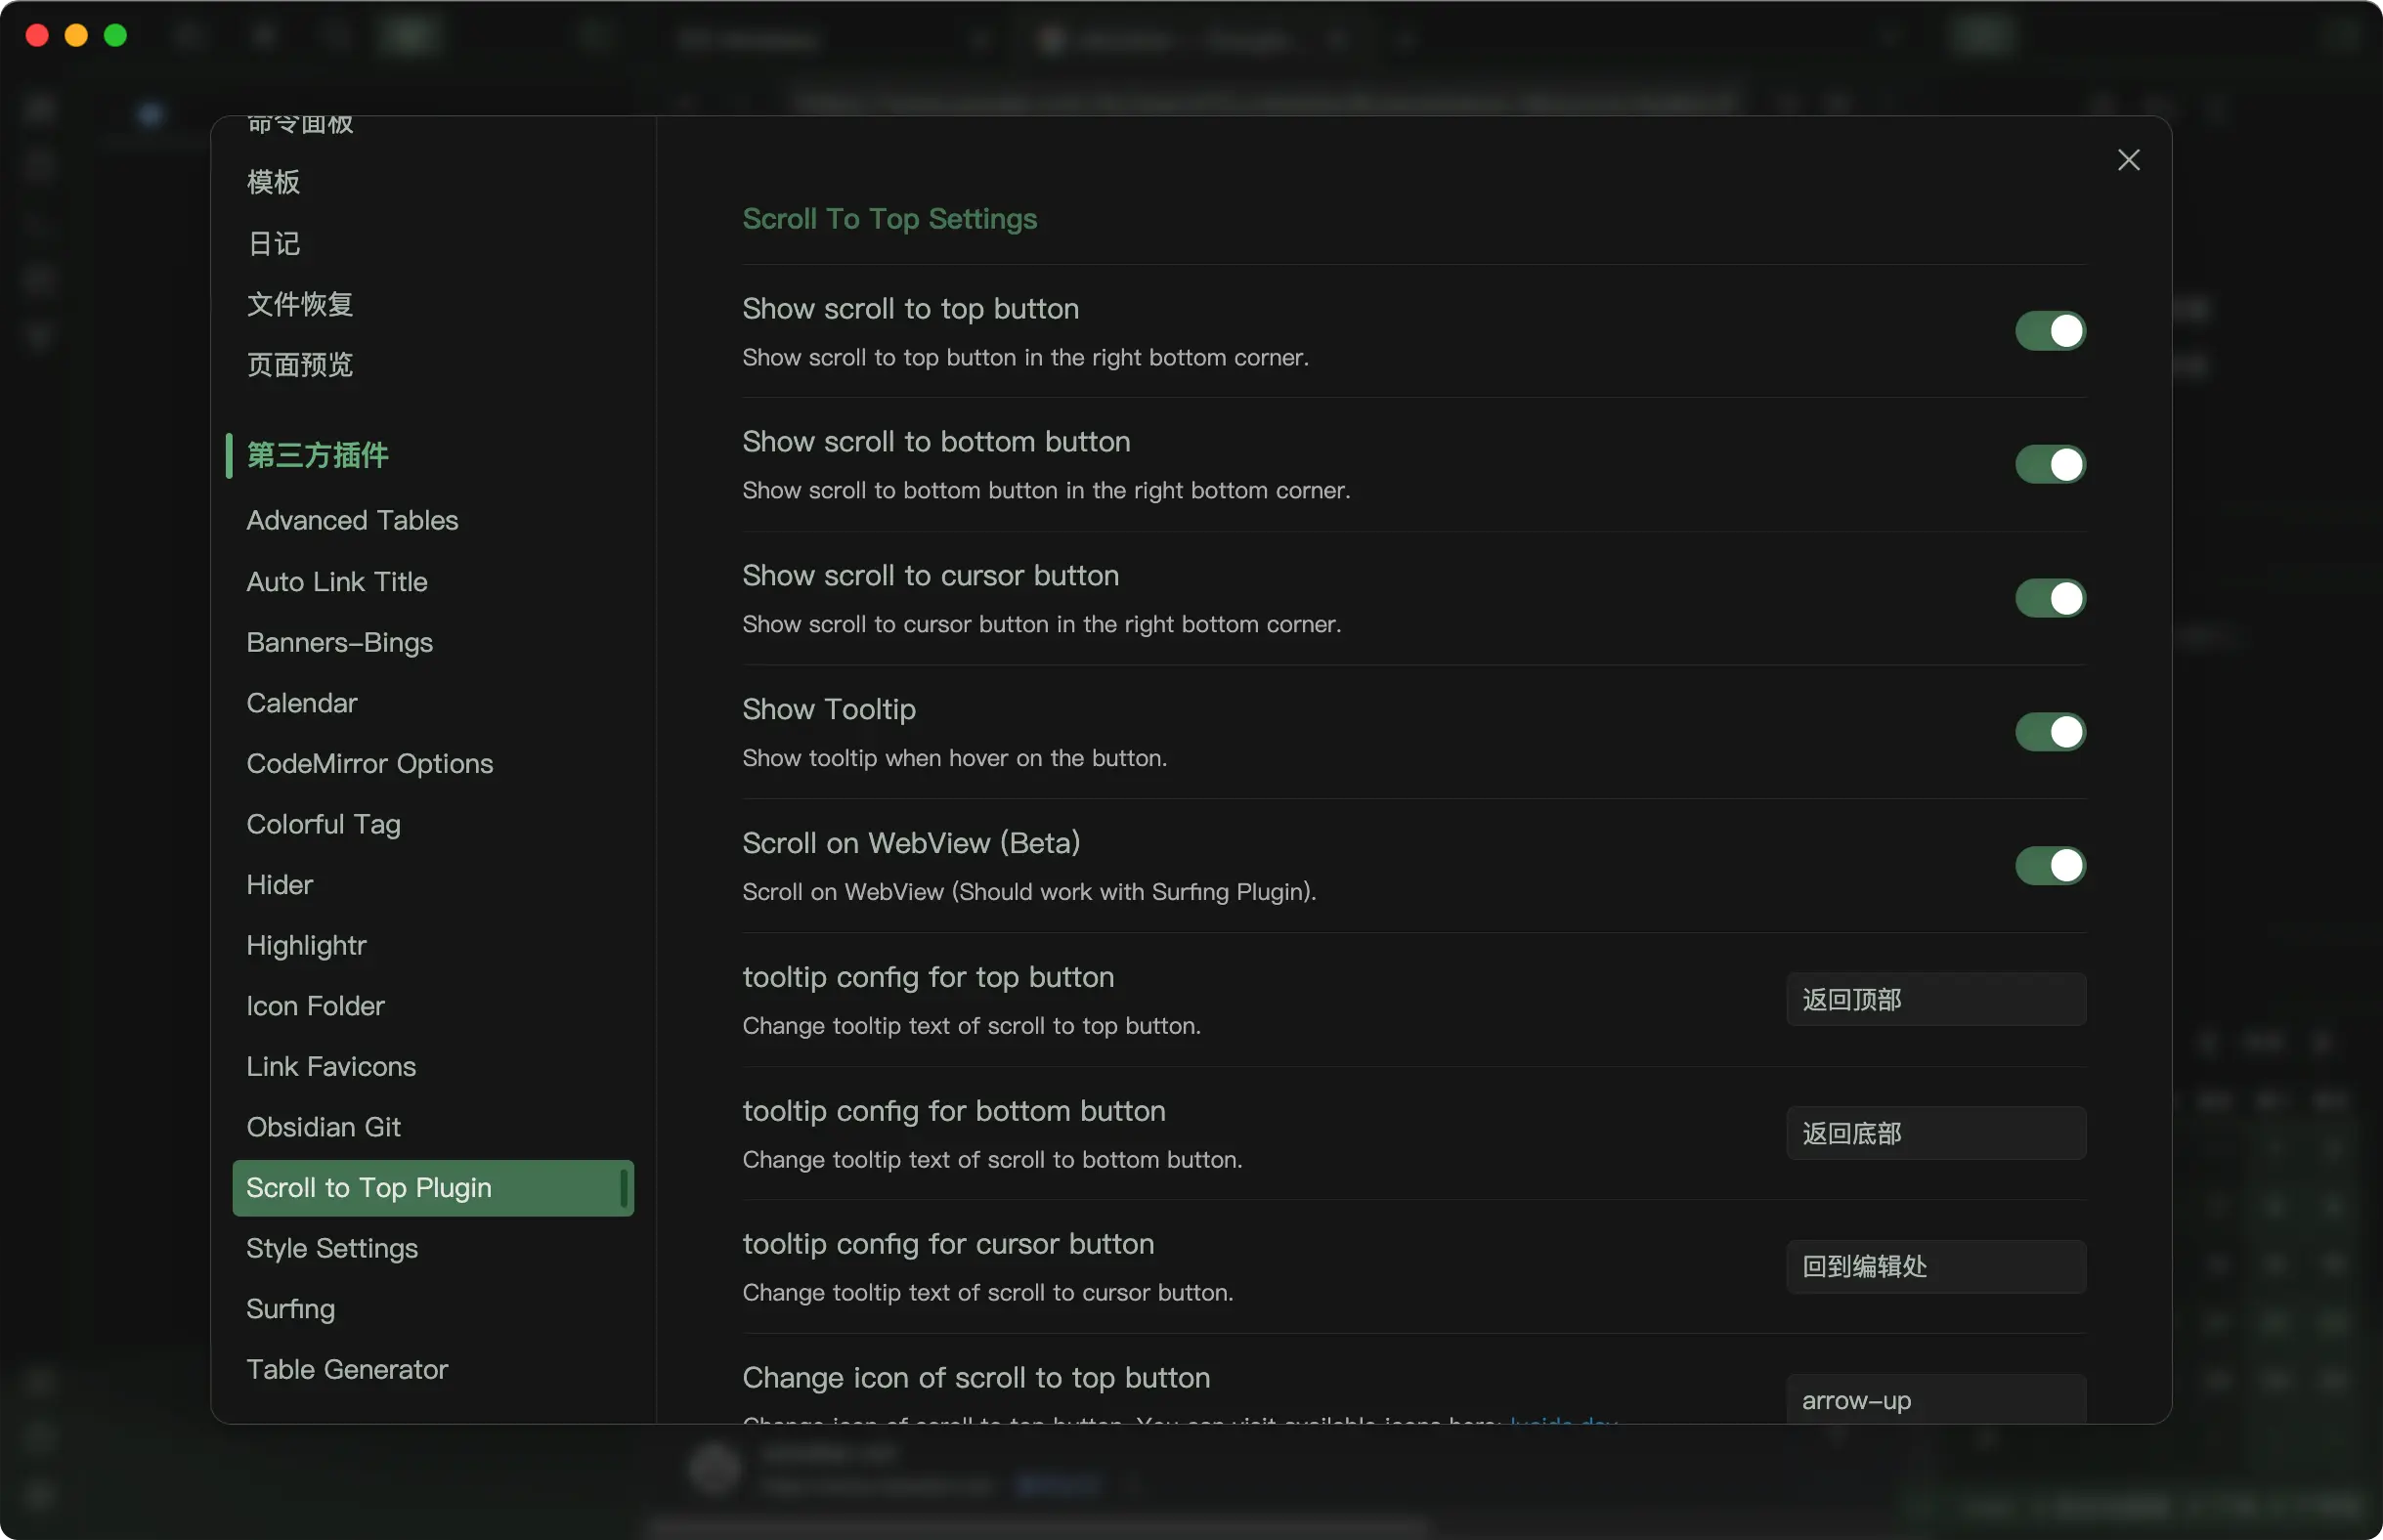Click the top button tooltip text field

click(1935, 1000)
